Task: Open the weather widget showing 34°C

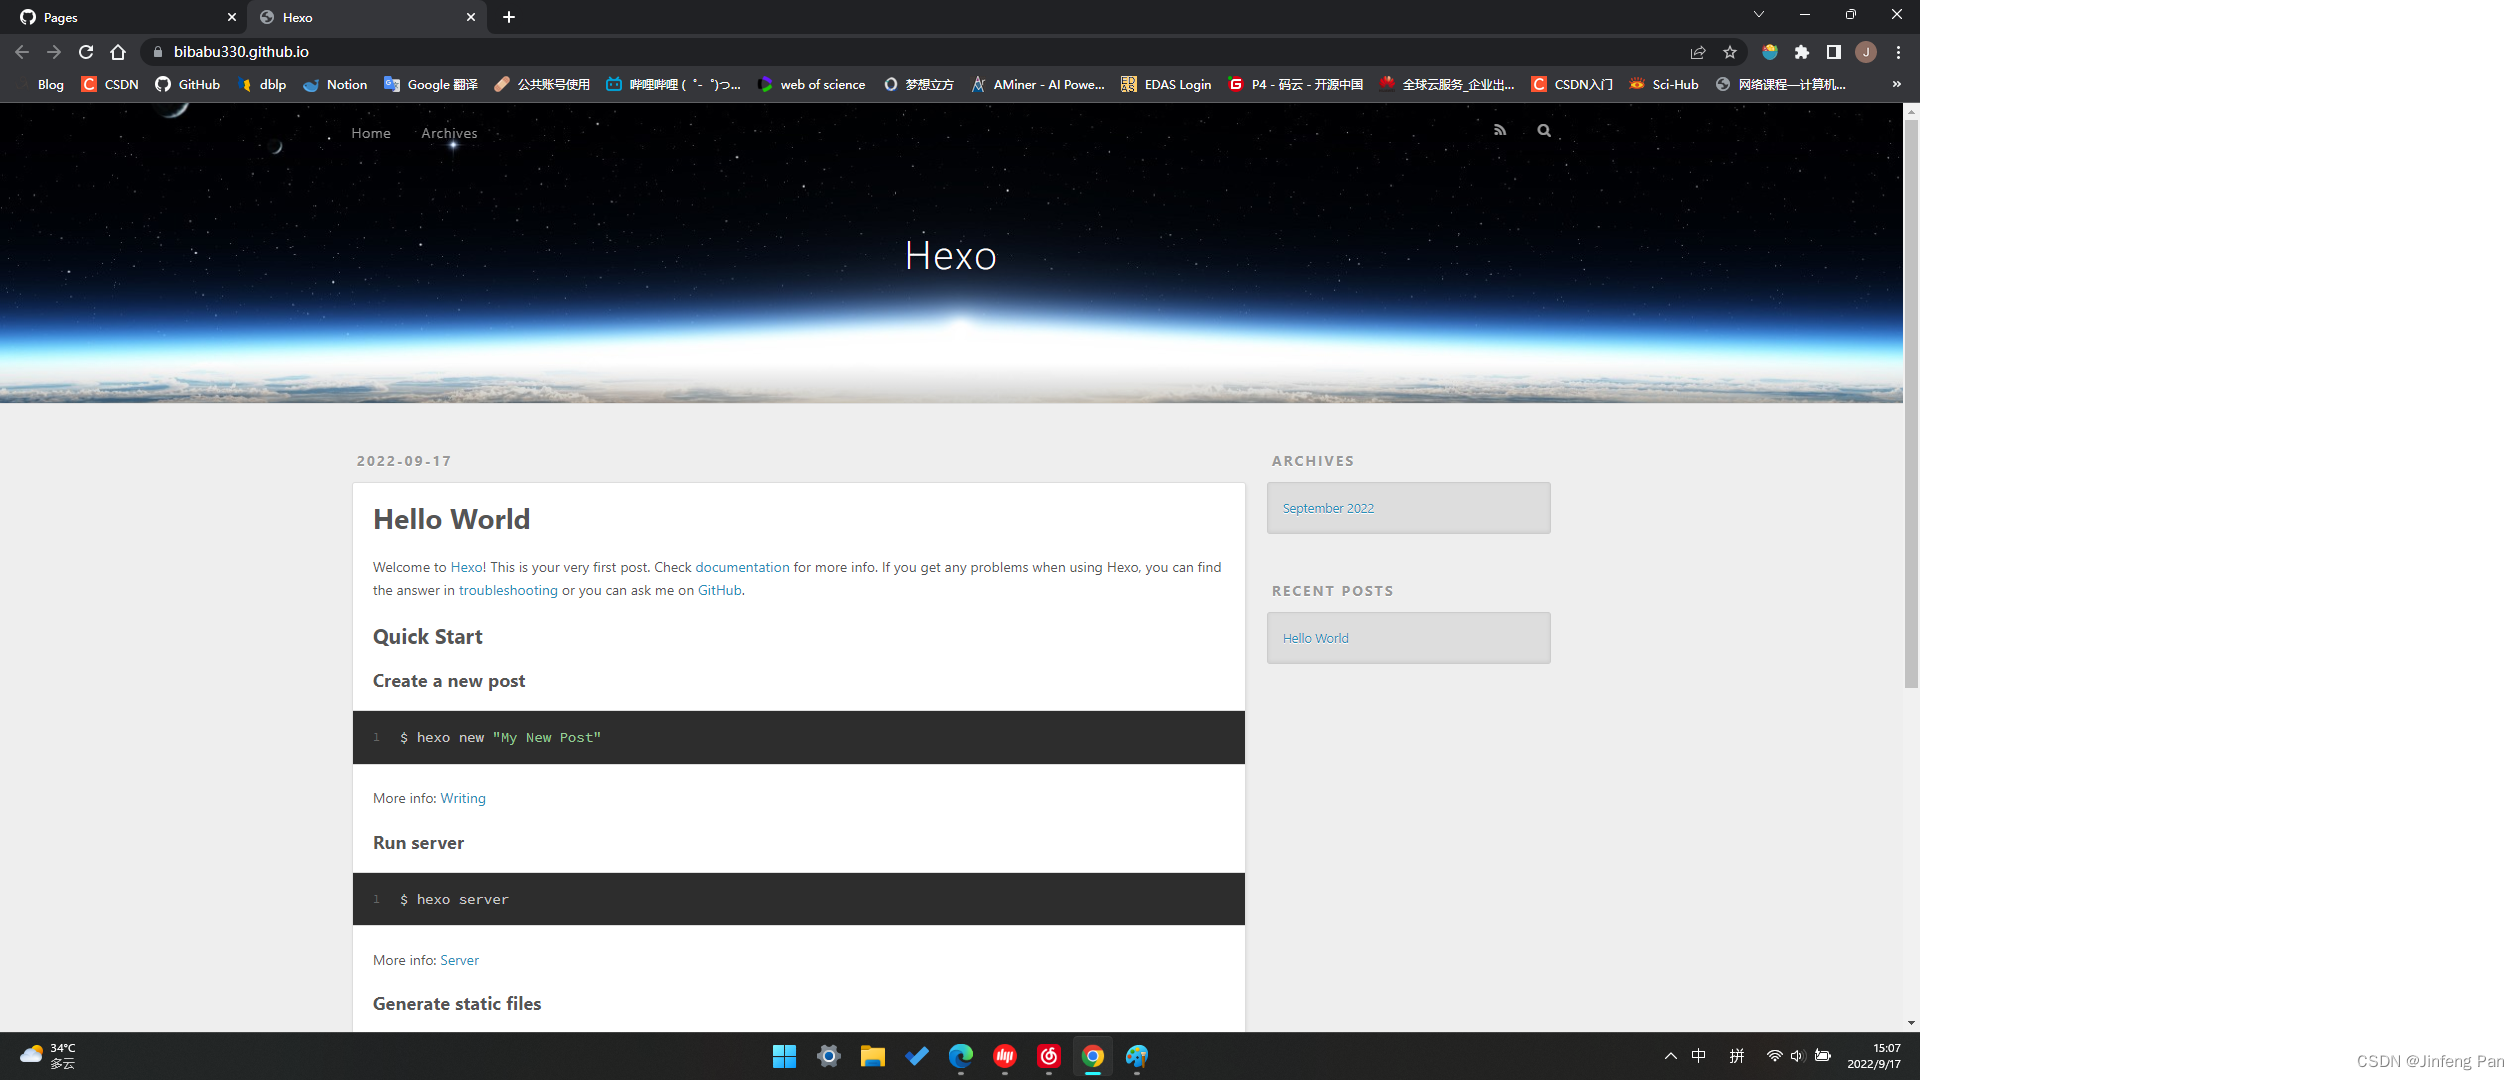Action: pyautogui.click(x=48, y=1056)
